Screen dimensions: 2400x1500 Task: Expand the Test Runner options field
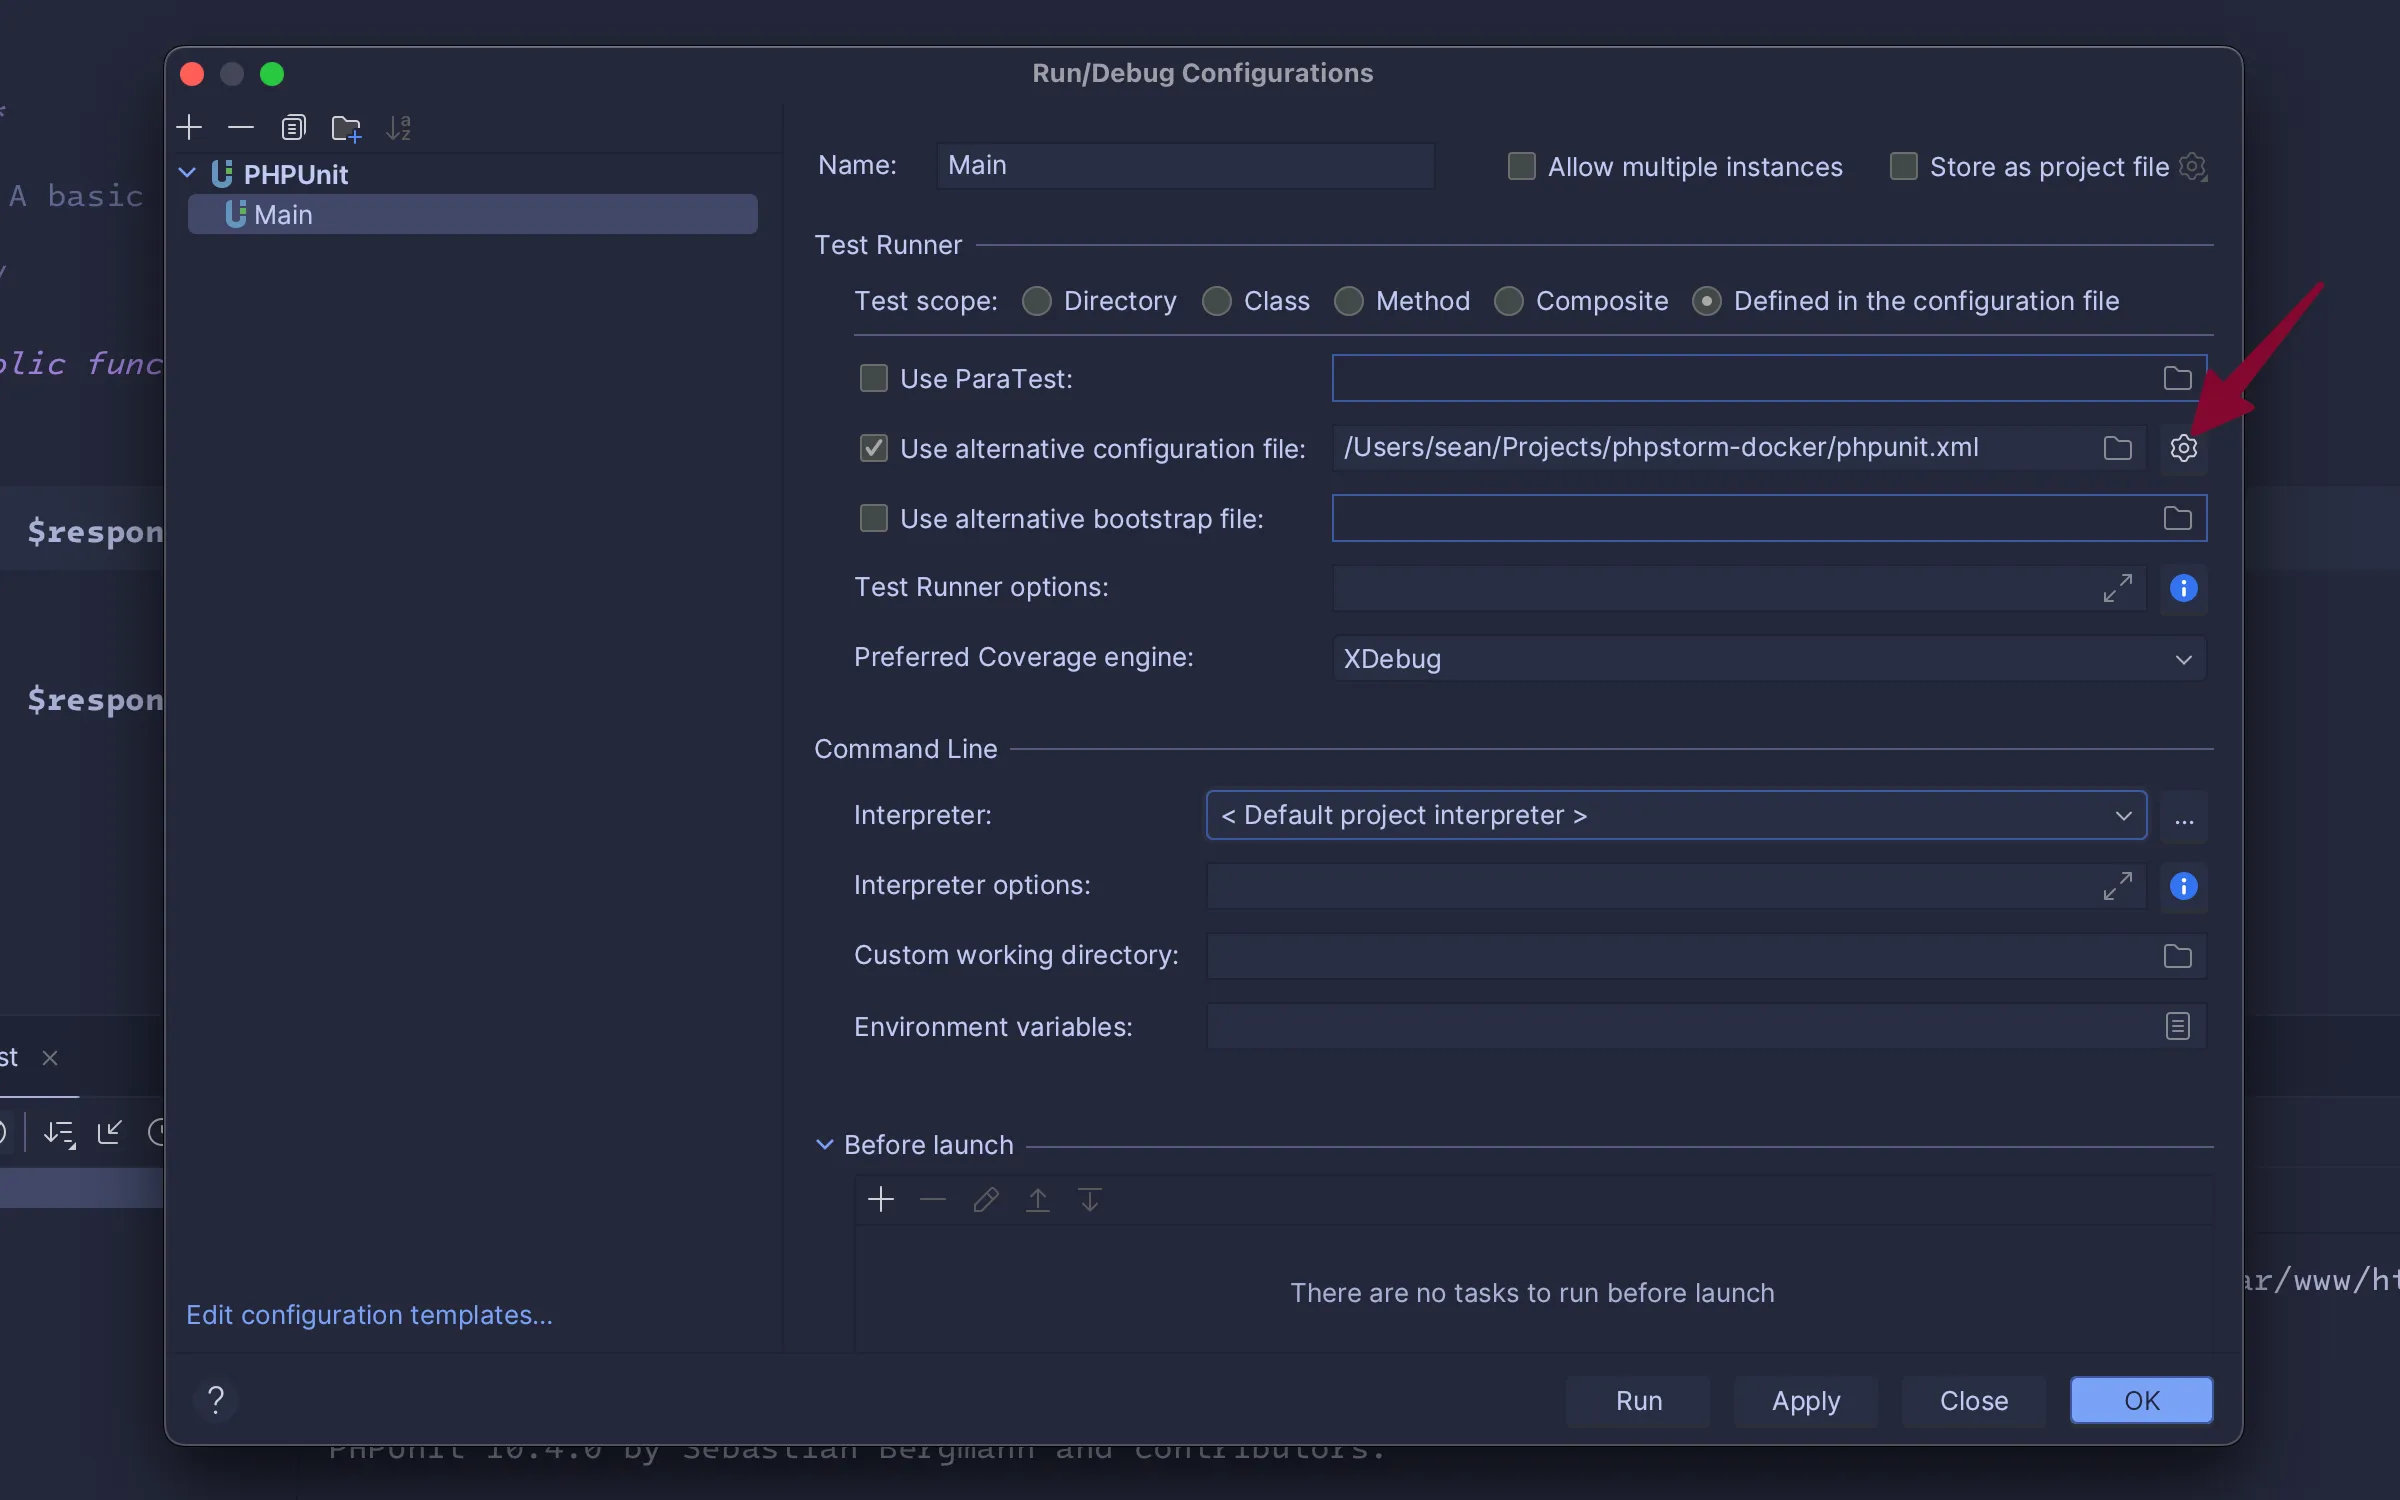click(x=2117, y=588)
